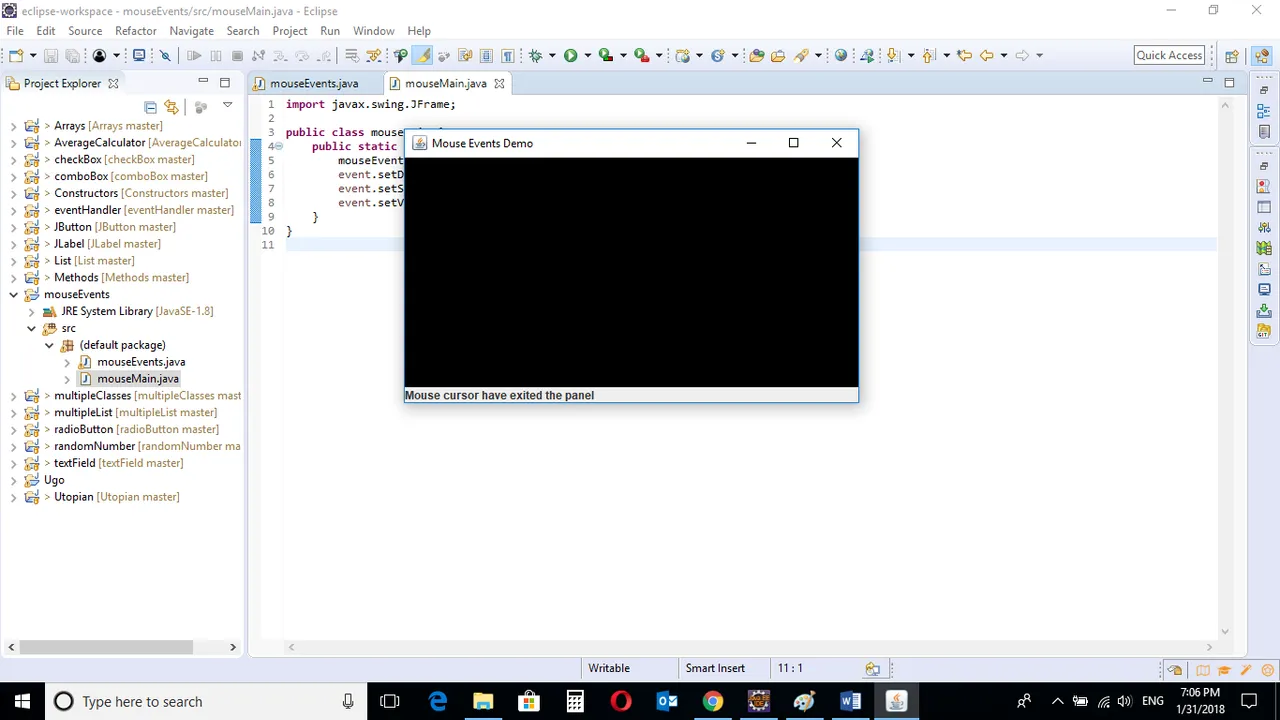
Task: Click the Last Edit Location icon
Action: (964, 55)
